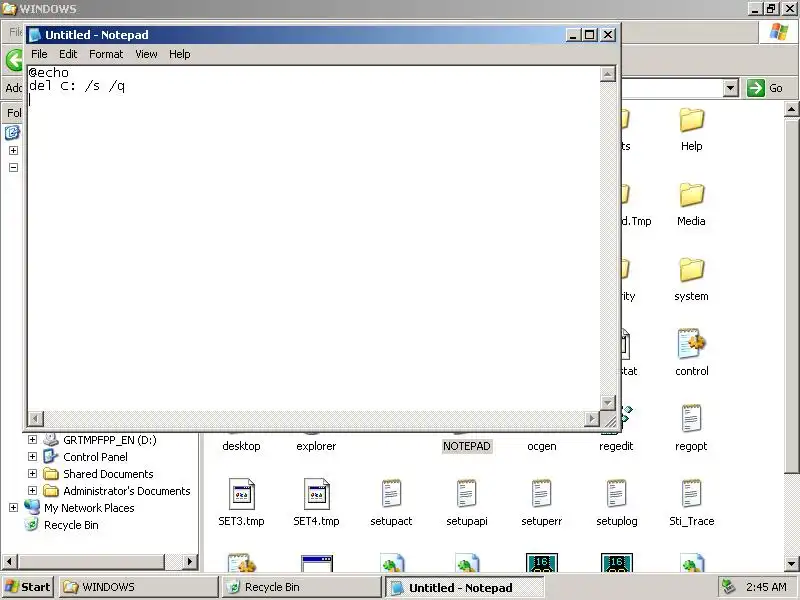Open the Notepad File menu
The width and height of the screenshot is (800, 600).
tap(39, 54)
